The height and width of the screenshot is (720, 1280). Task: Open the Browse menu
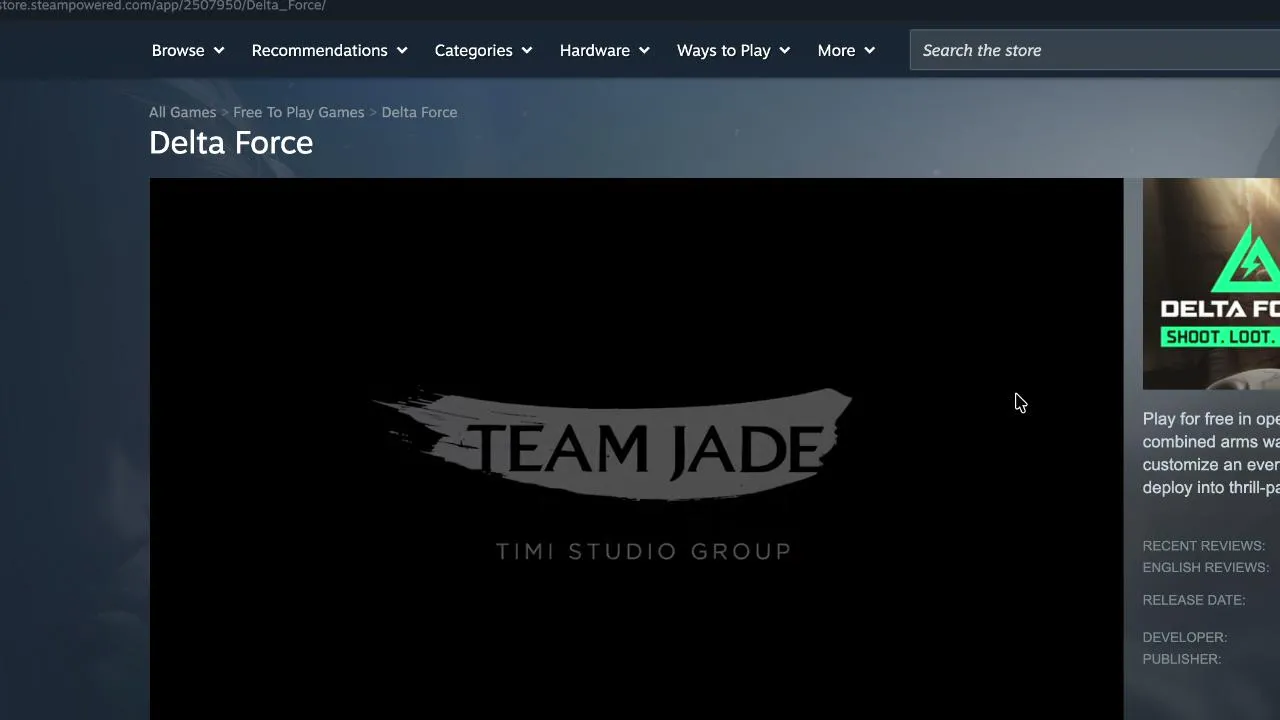pos(188,50)
